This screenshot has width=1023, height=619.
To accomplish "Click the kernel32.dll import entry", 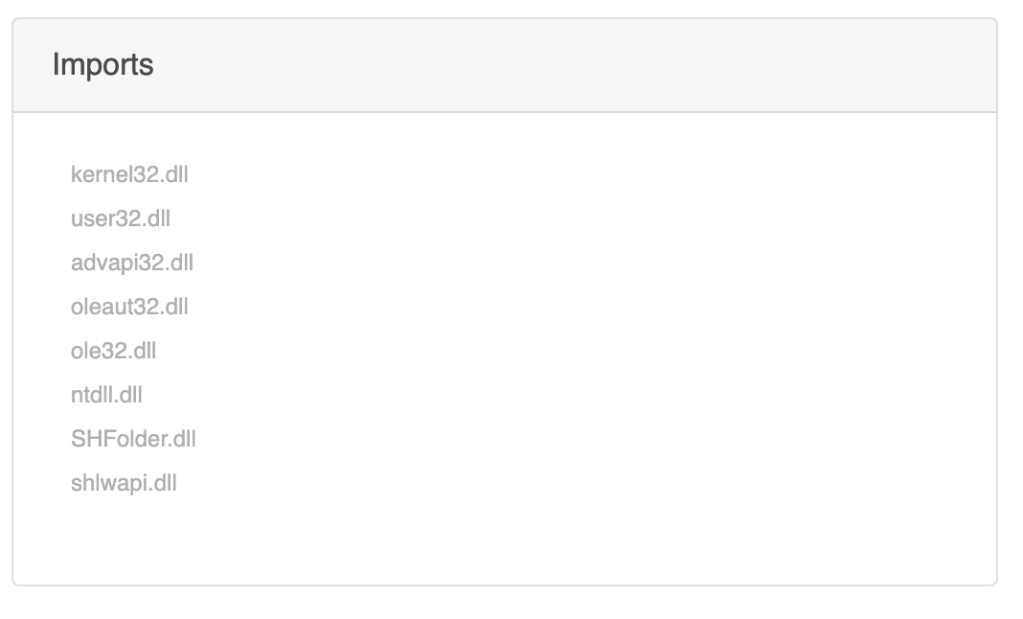I will (x=129, y=175).
